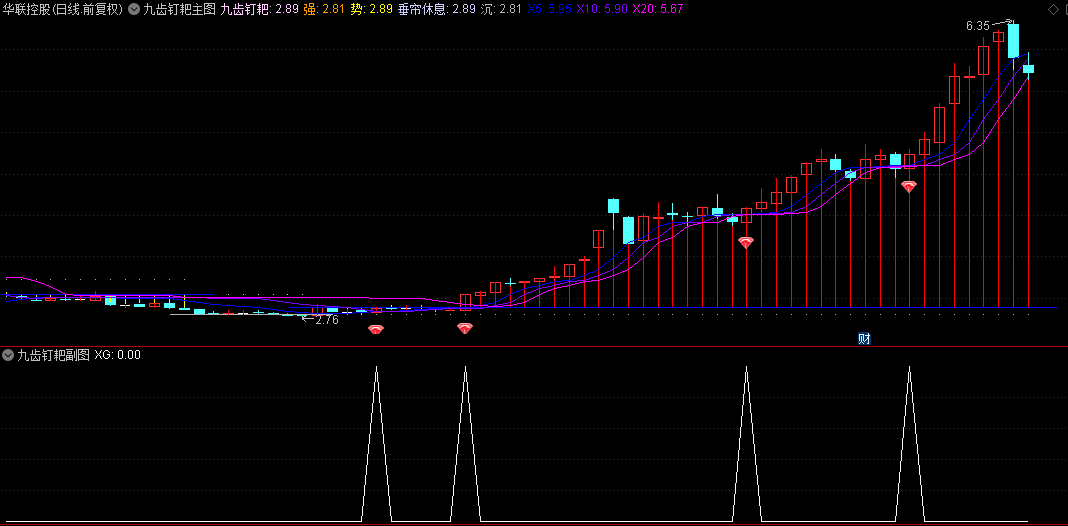This screenshot has height=526, width=1068.
Task: Click the blue 财 finance marker on the timeline
Action: coord(864,339)
